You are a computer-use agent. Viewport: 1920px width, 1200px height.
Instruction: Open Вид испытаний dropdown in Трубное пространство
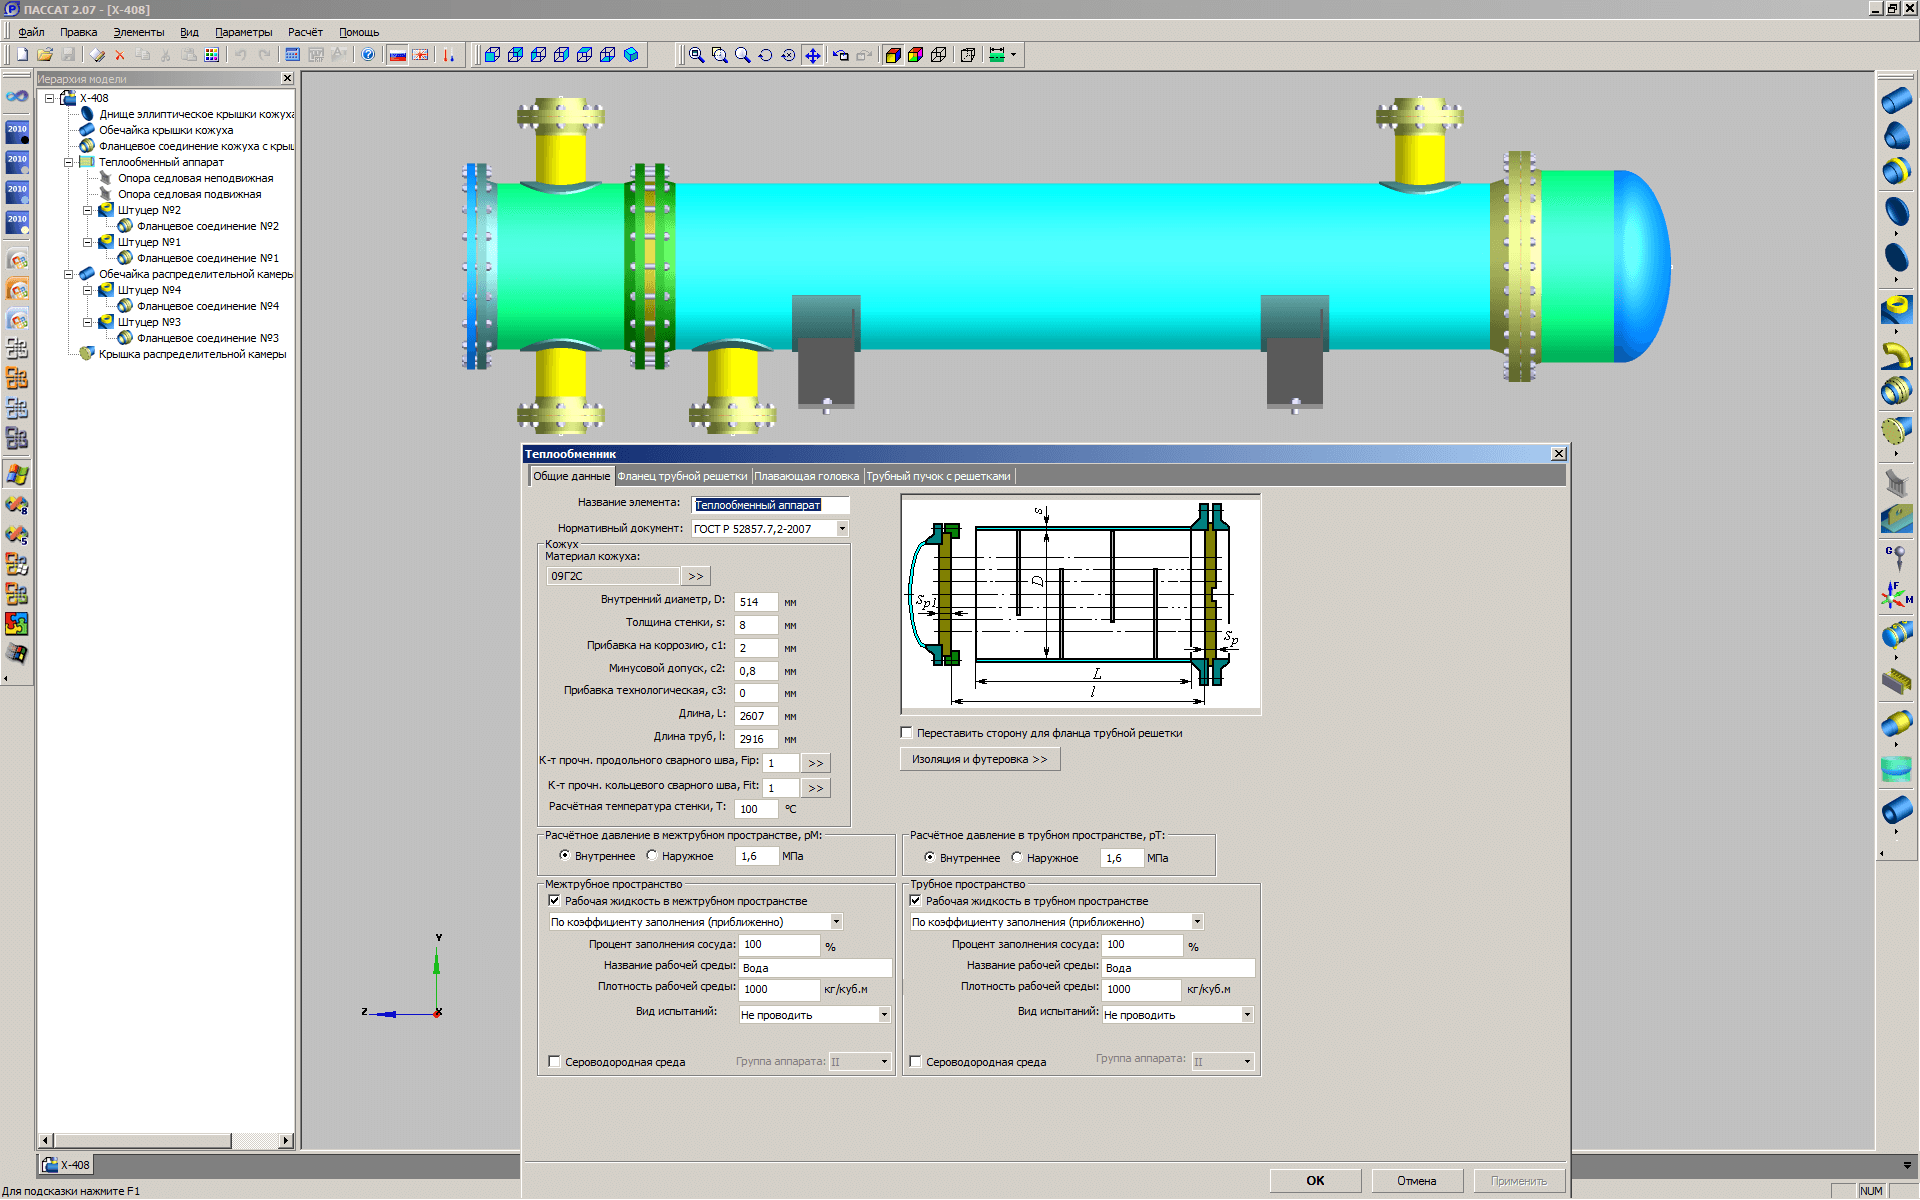[x=1247, y=1015]
